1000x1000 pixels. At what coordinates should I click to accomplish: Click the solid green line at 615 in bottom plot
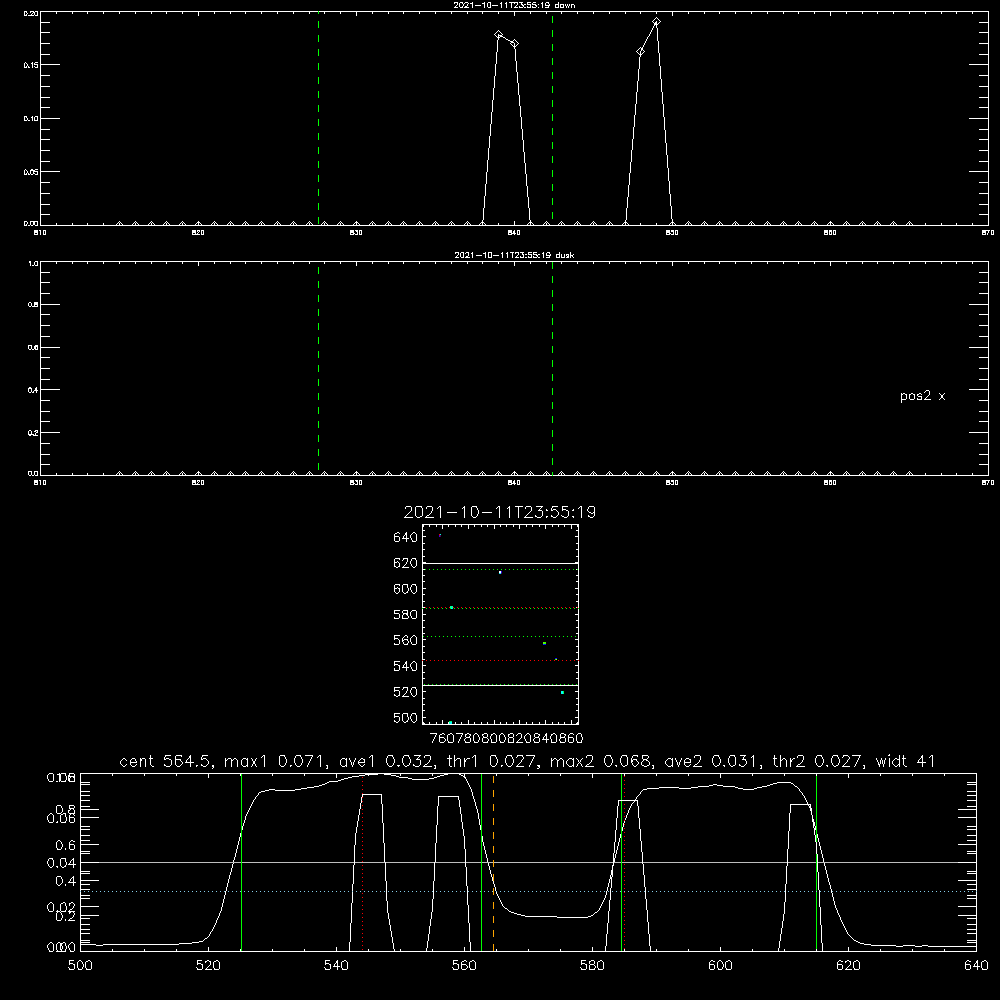(816, 862)
